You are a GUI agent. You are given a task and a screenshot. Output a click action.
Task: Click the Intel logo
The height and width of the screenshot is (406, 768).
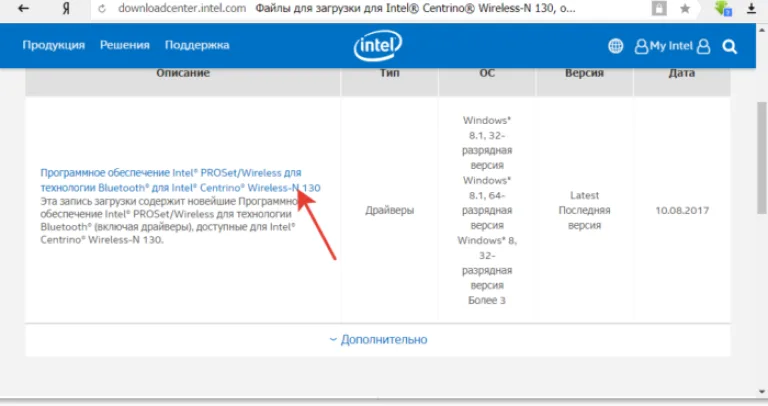pyautogui.click(x=378, y=46)
